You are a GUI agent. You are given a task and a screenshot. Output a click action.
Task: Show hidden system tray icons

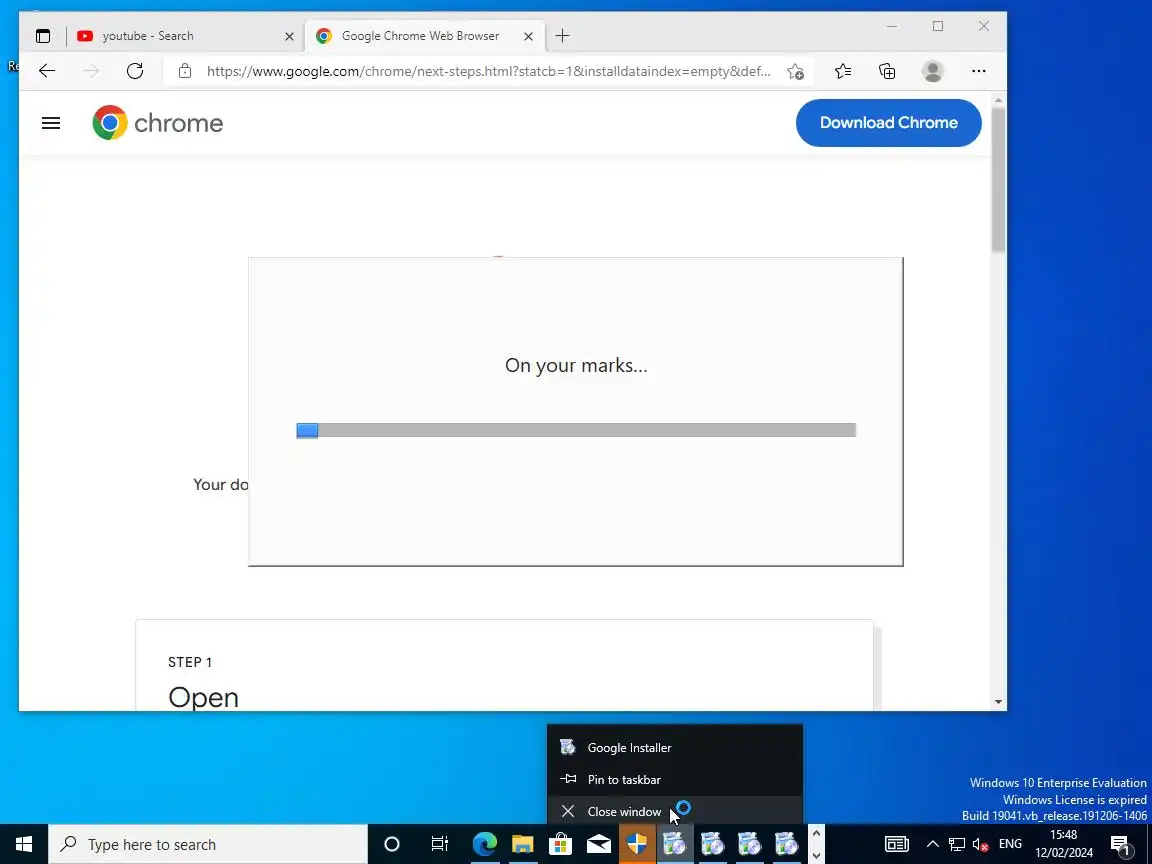932,845
